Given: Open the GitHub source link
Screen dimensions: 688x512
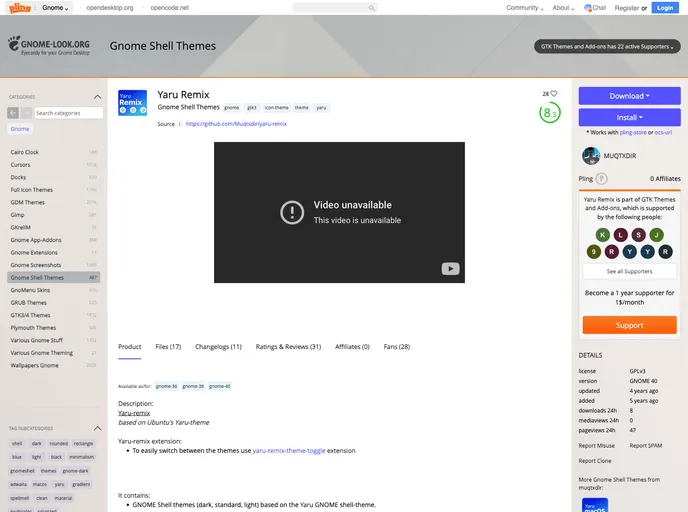Looking at the screenshot, I should (x=236, y=124).
